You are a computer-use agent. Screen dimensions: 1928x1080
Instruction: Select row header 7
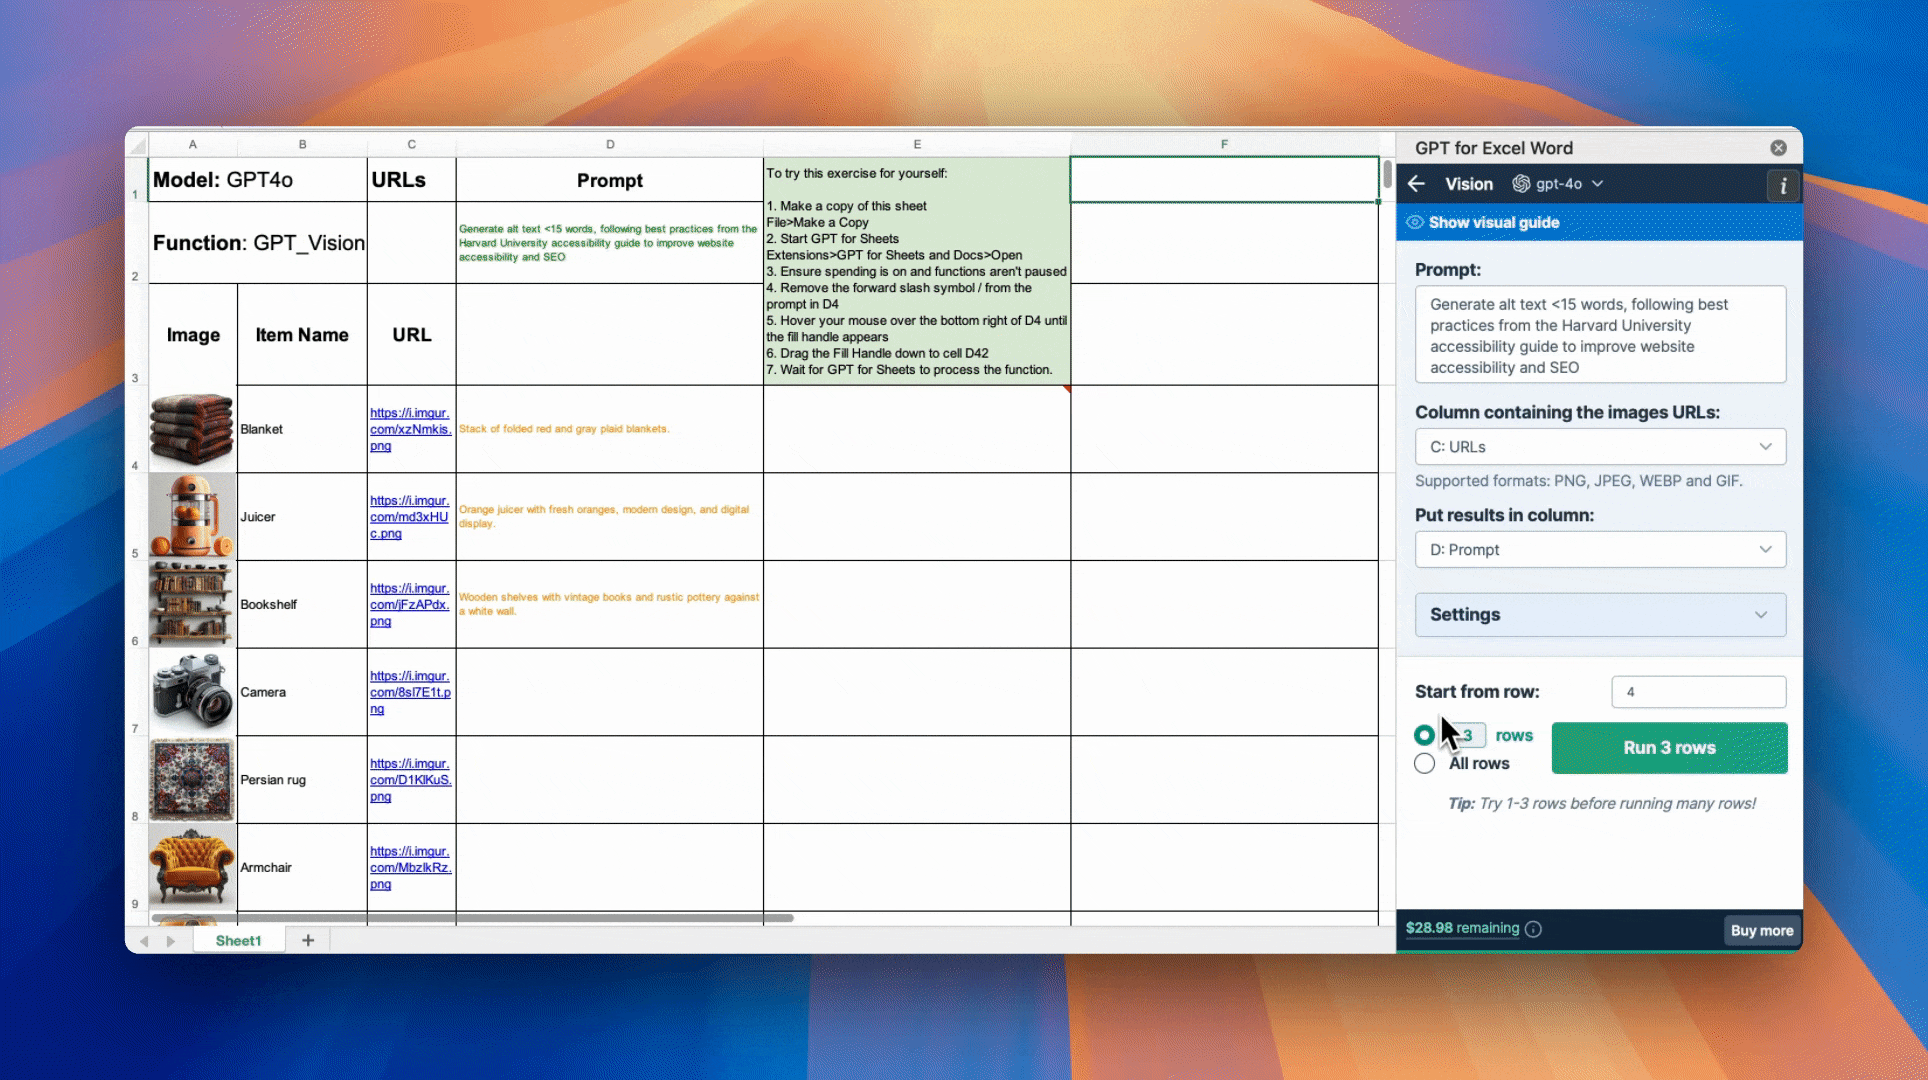[x=136, y=692]
